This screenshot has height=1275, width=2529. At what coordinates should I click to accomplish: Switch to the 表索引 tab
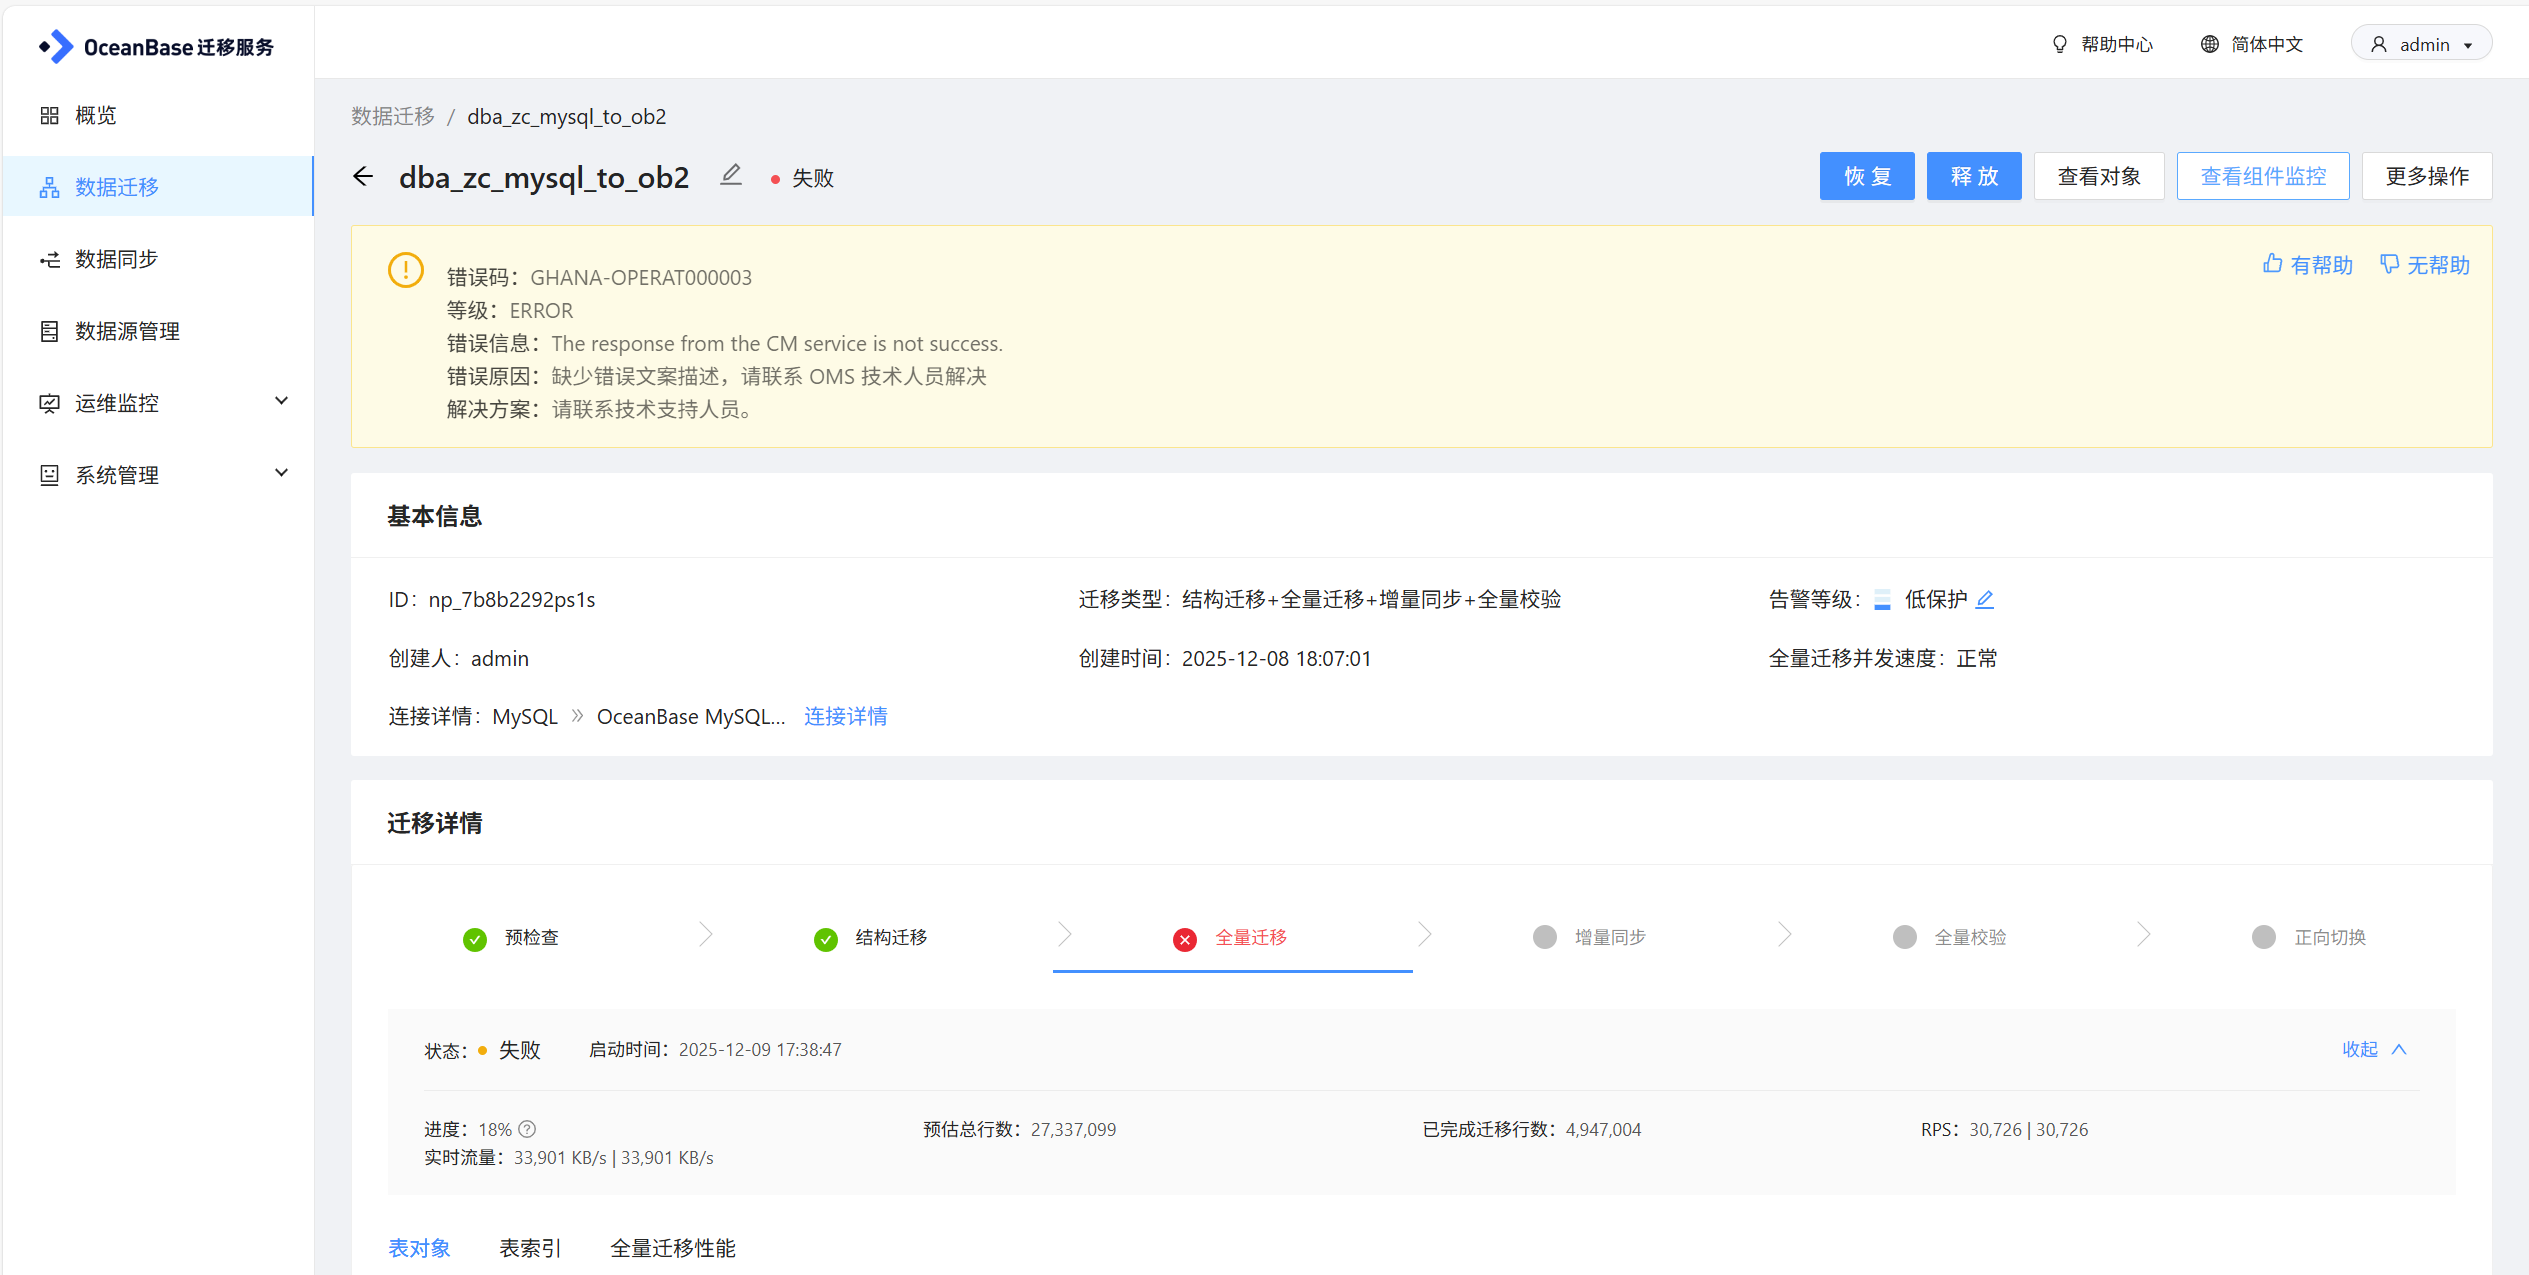[x=530, y=1248]
